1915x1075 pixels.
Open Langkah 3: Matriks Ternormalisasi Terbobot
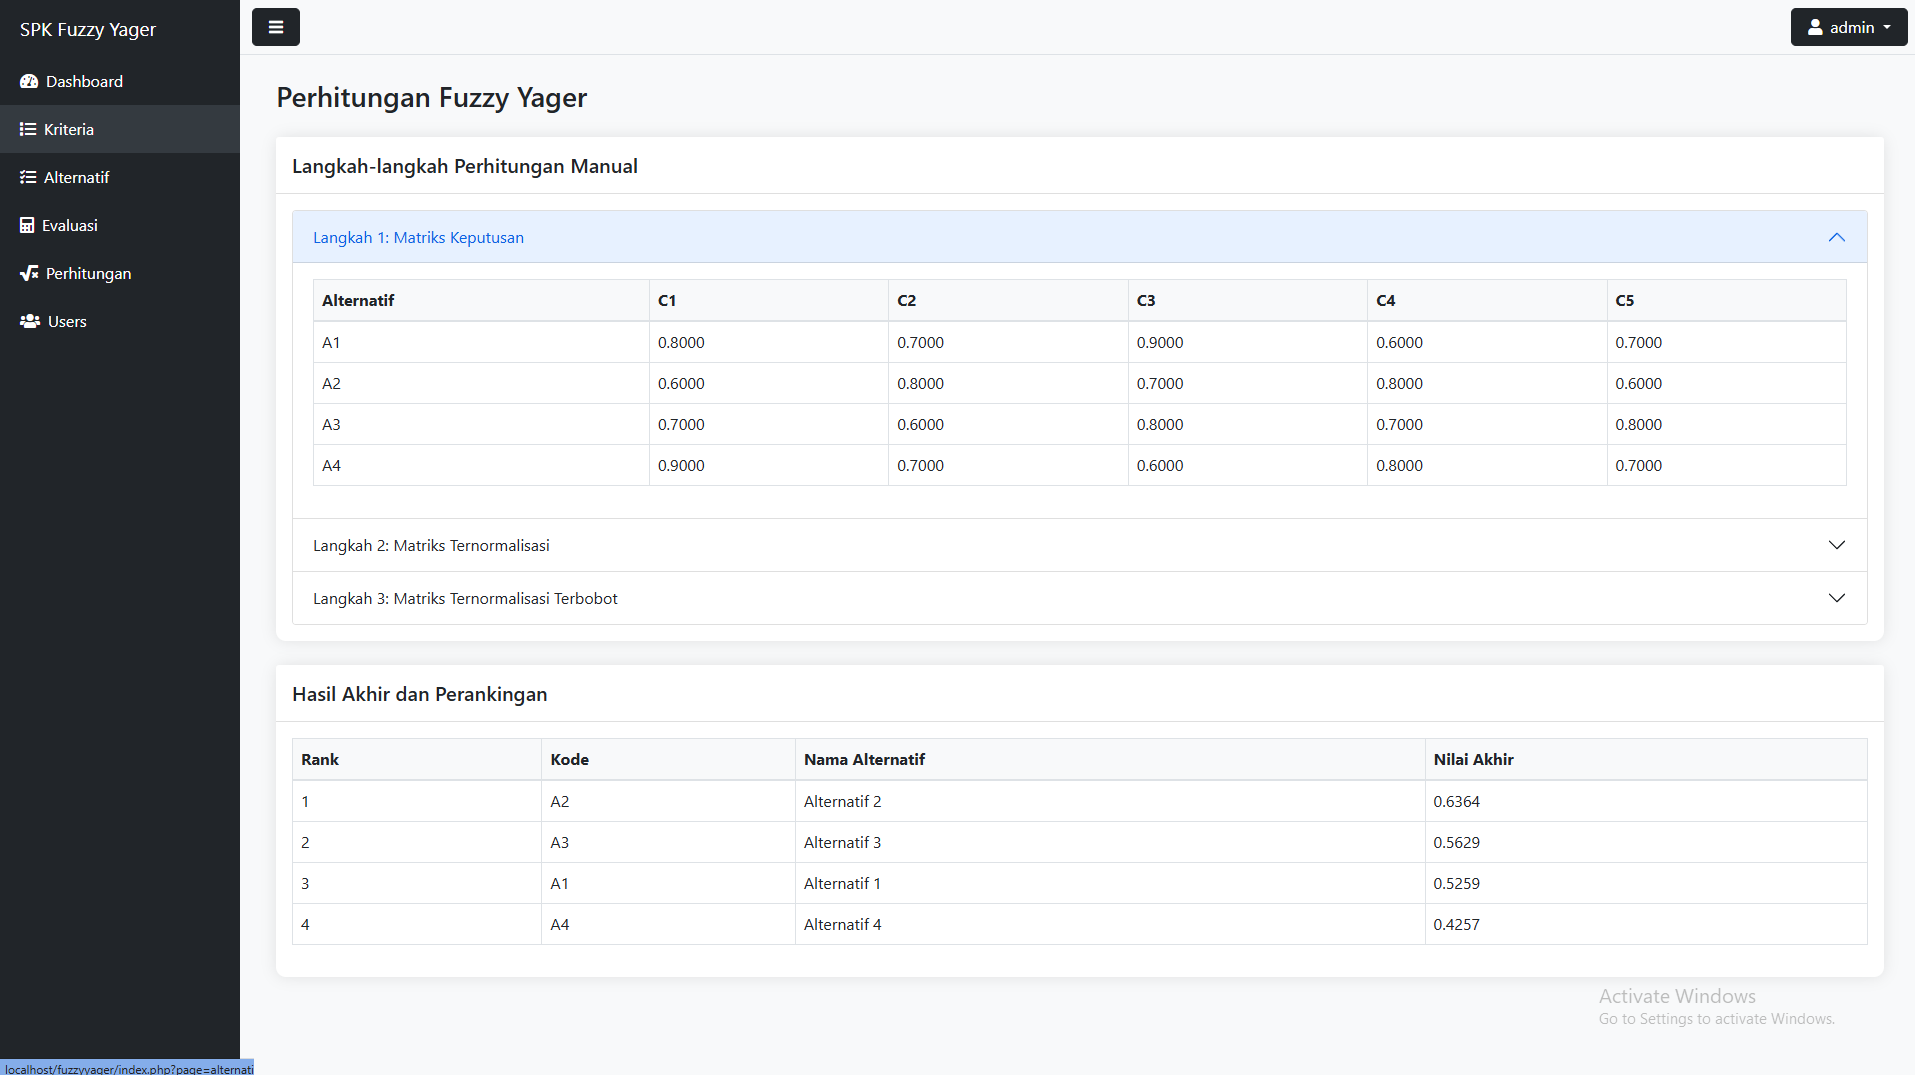point(1079,598)
